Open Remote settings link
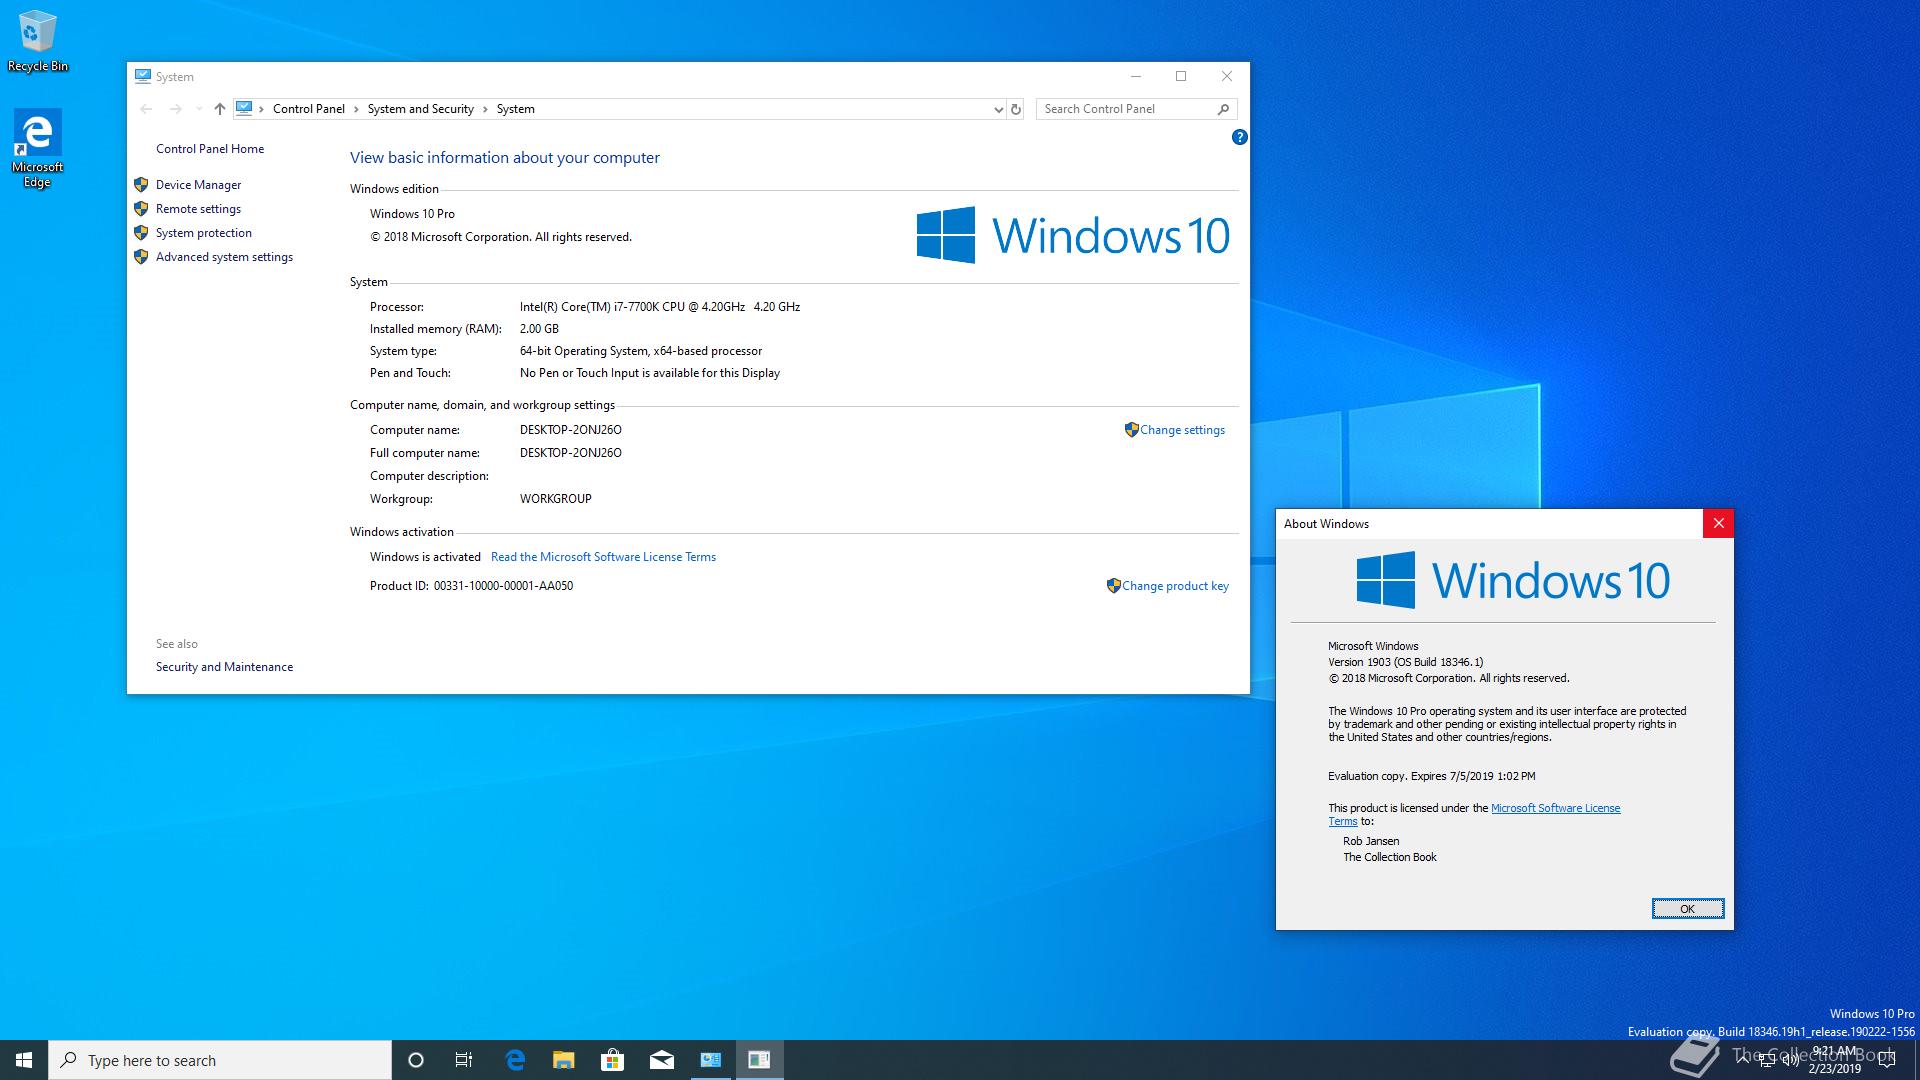The height and width of the screenshot is (1080, 1920). click(198, 209)
